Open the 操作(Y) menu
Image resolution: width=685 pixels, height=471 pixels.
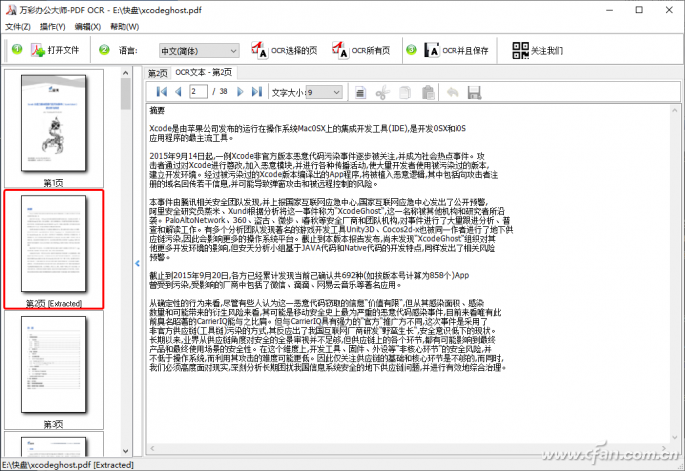[52, 27]
